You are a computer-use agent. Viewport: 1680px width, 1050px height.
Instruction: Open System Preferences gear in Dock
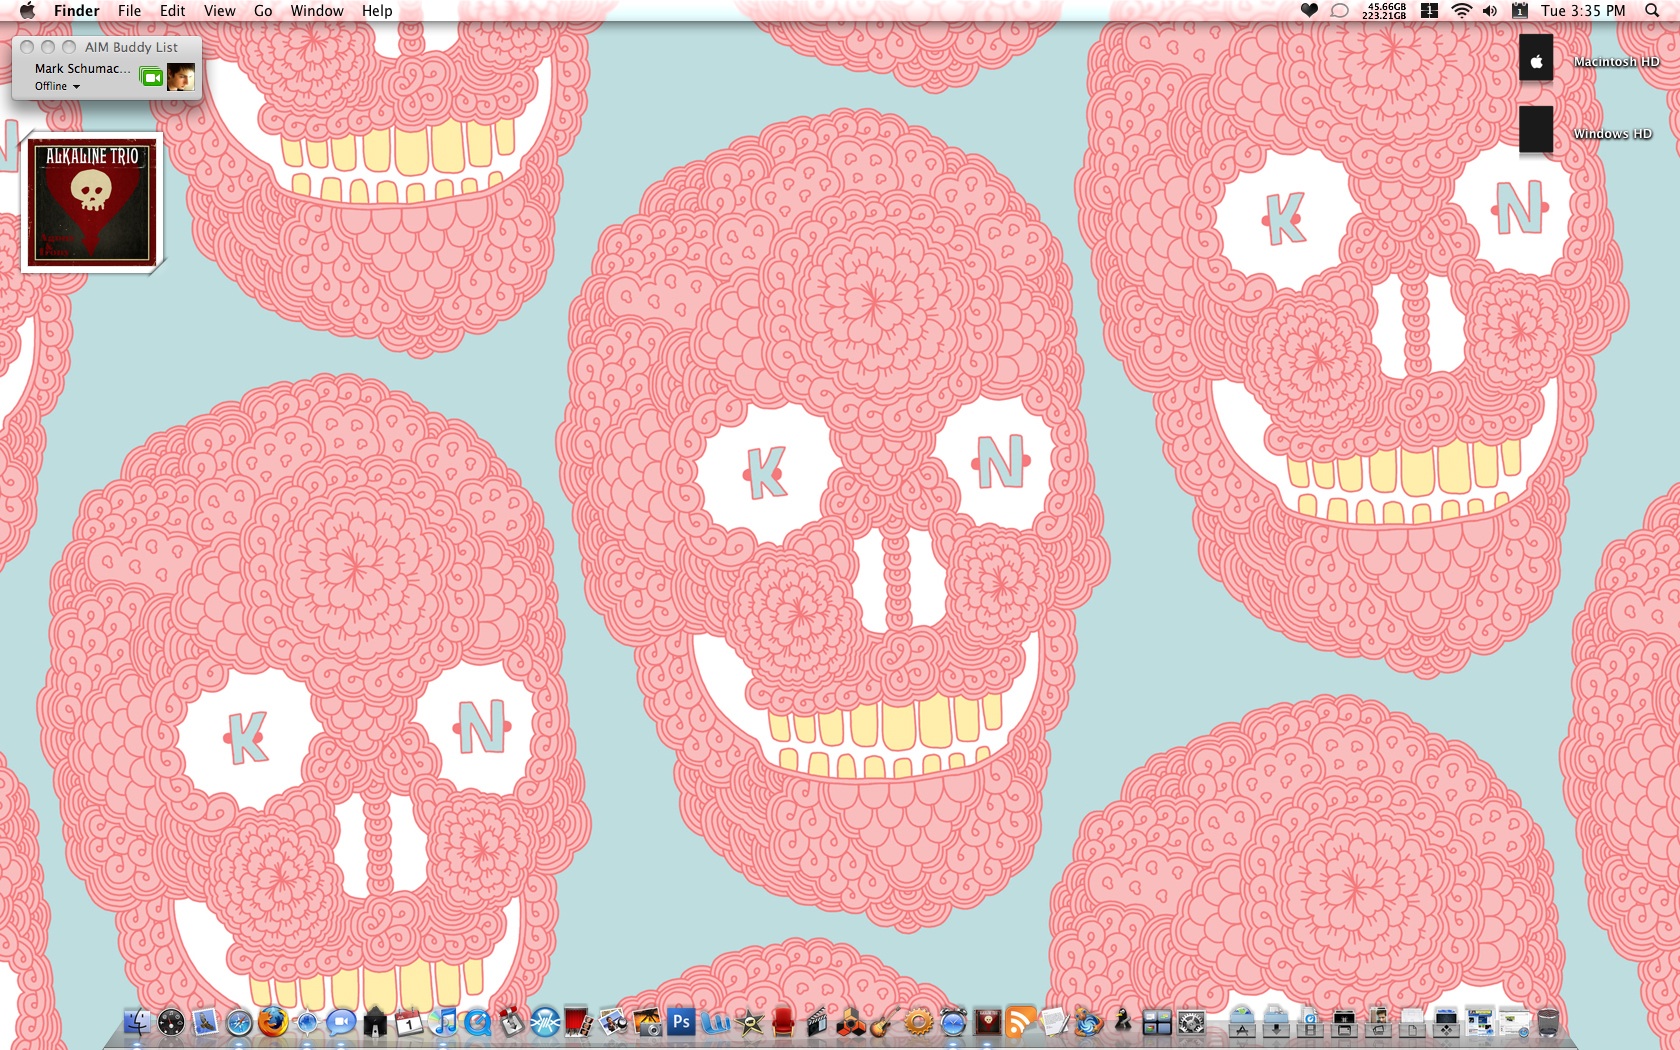coord(1191,1022)
